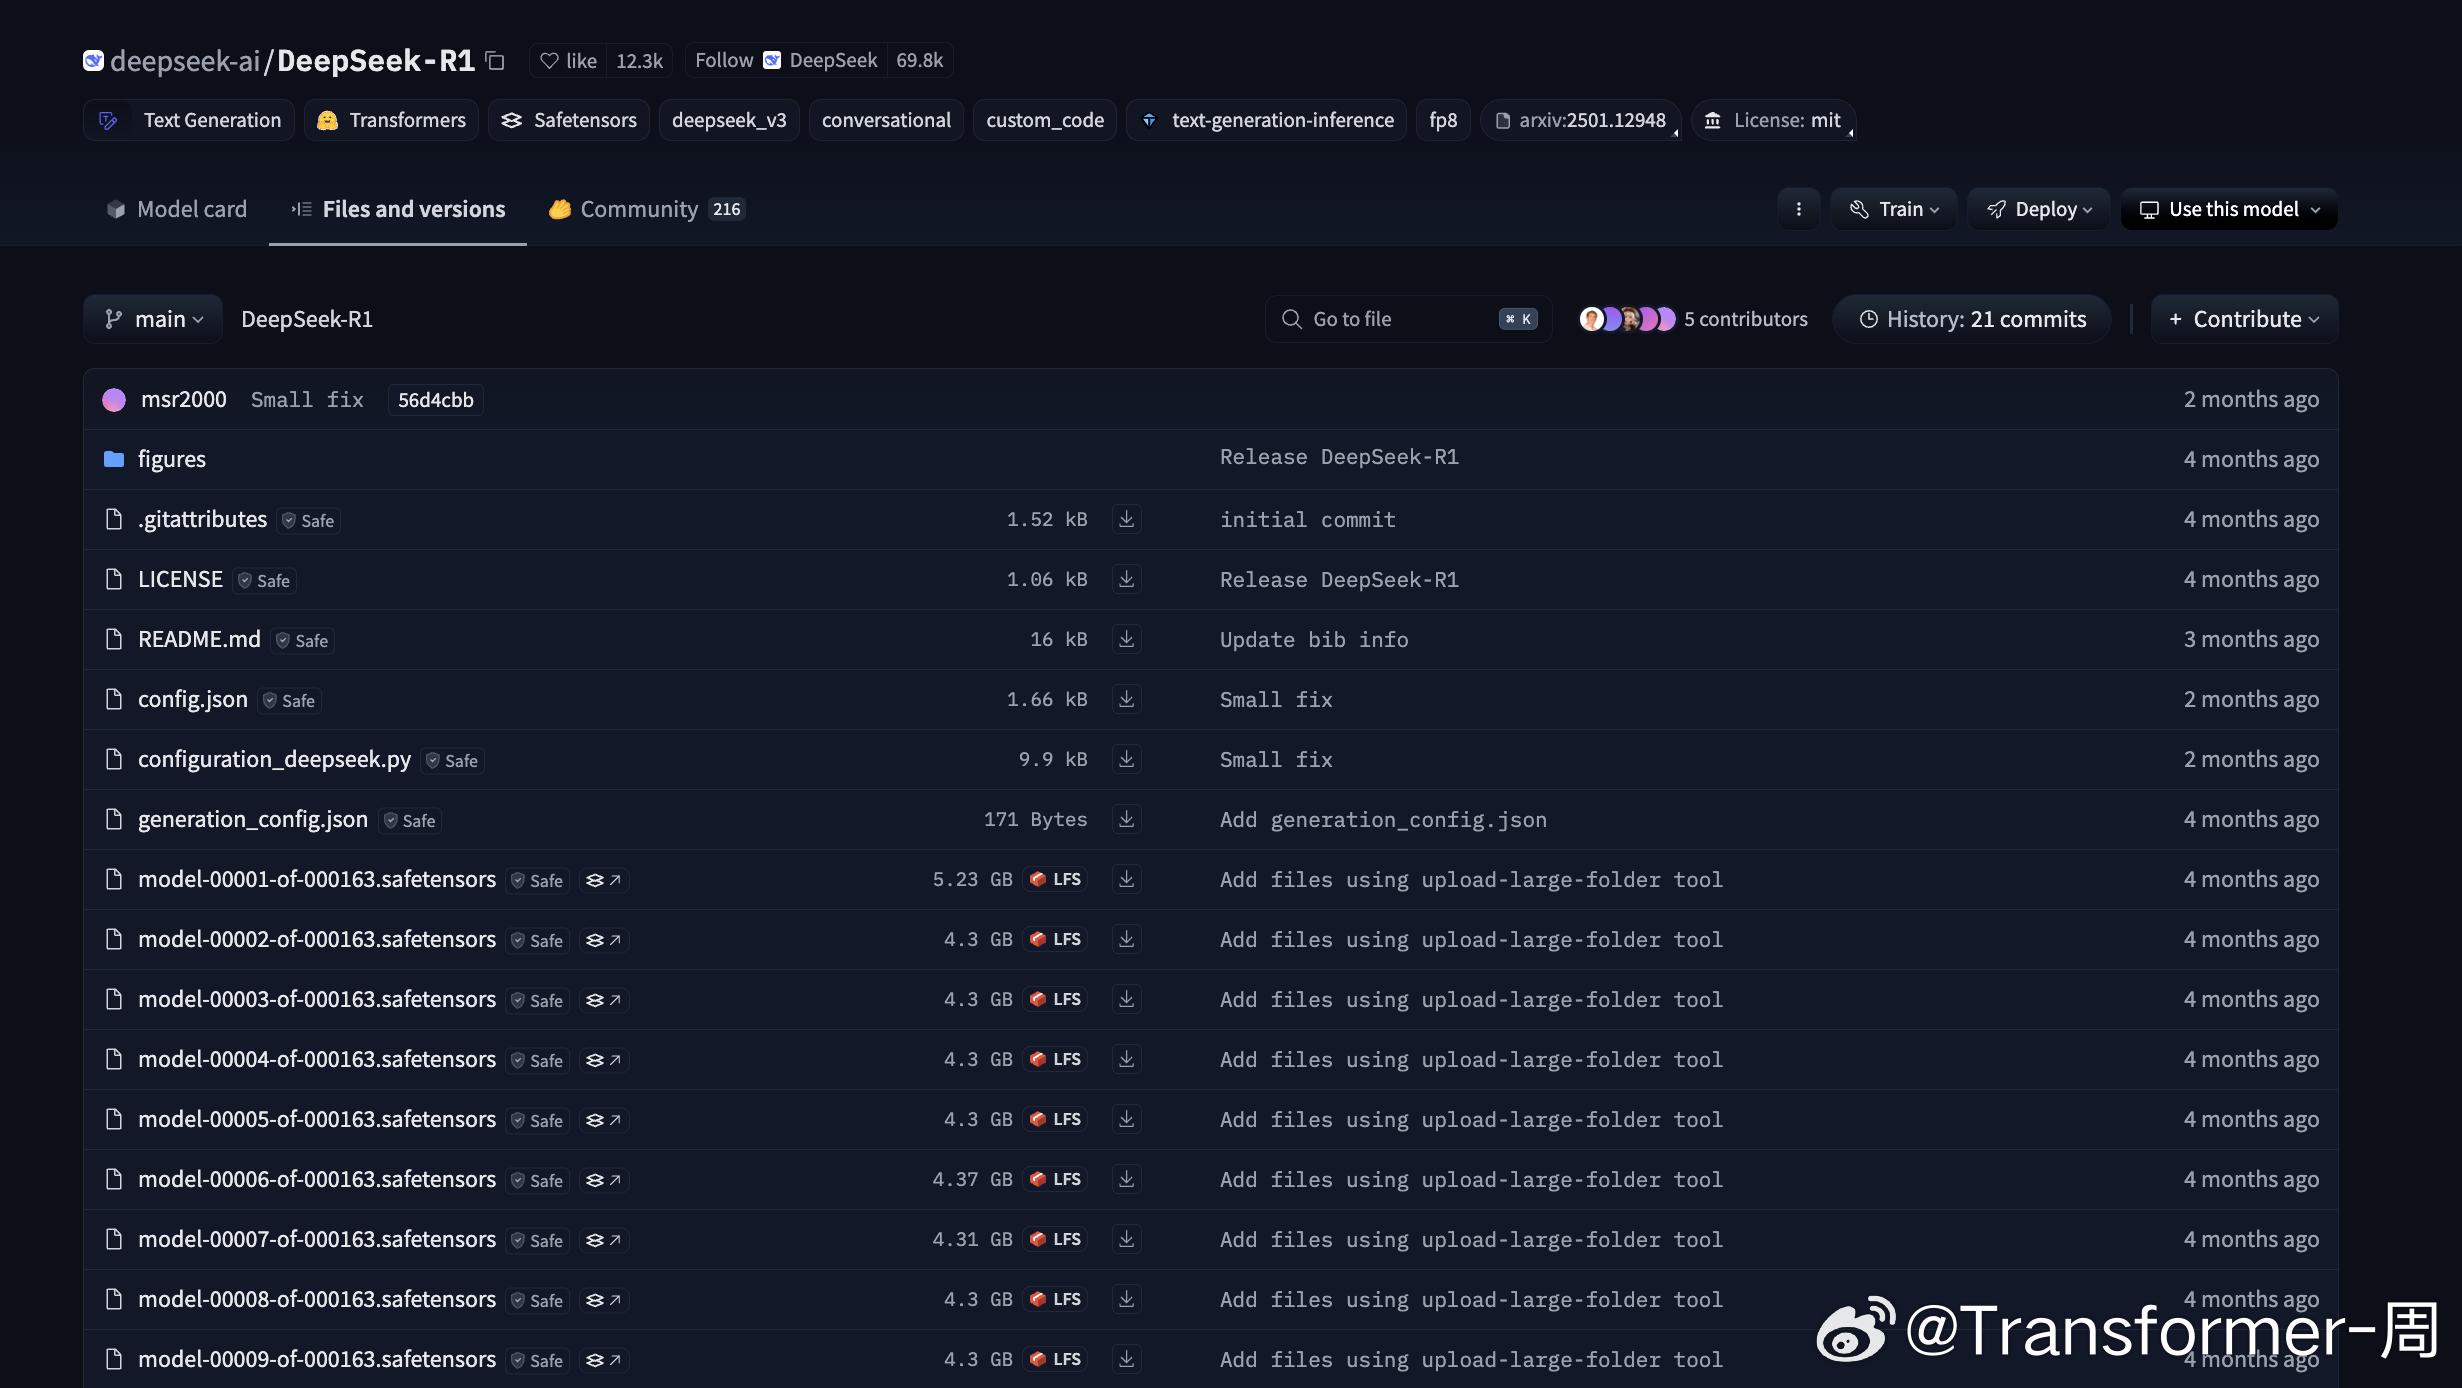
Task: Download generation_config.json
Action: 1126,819
